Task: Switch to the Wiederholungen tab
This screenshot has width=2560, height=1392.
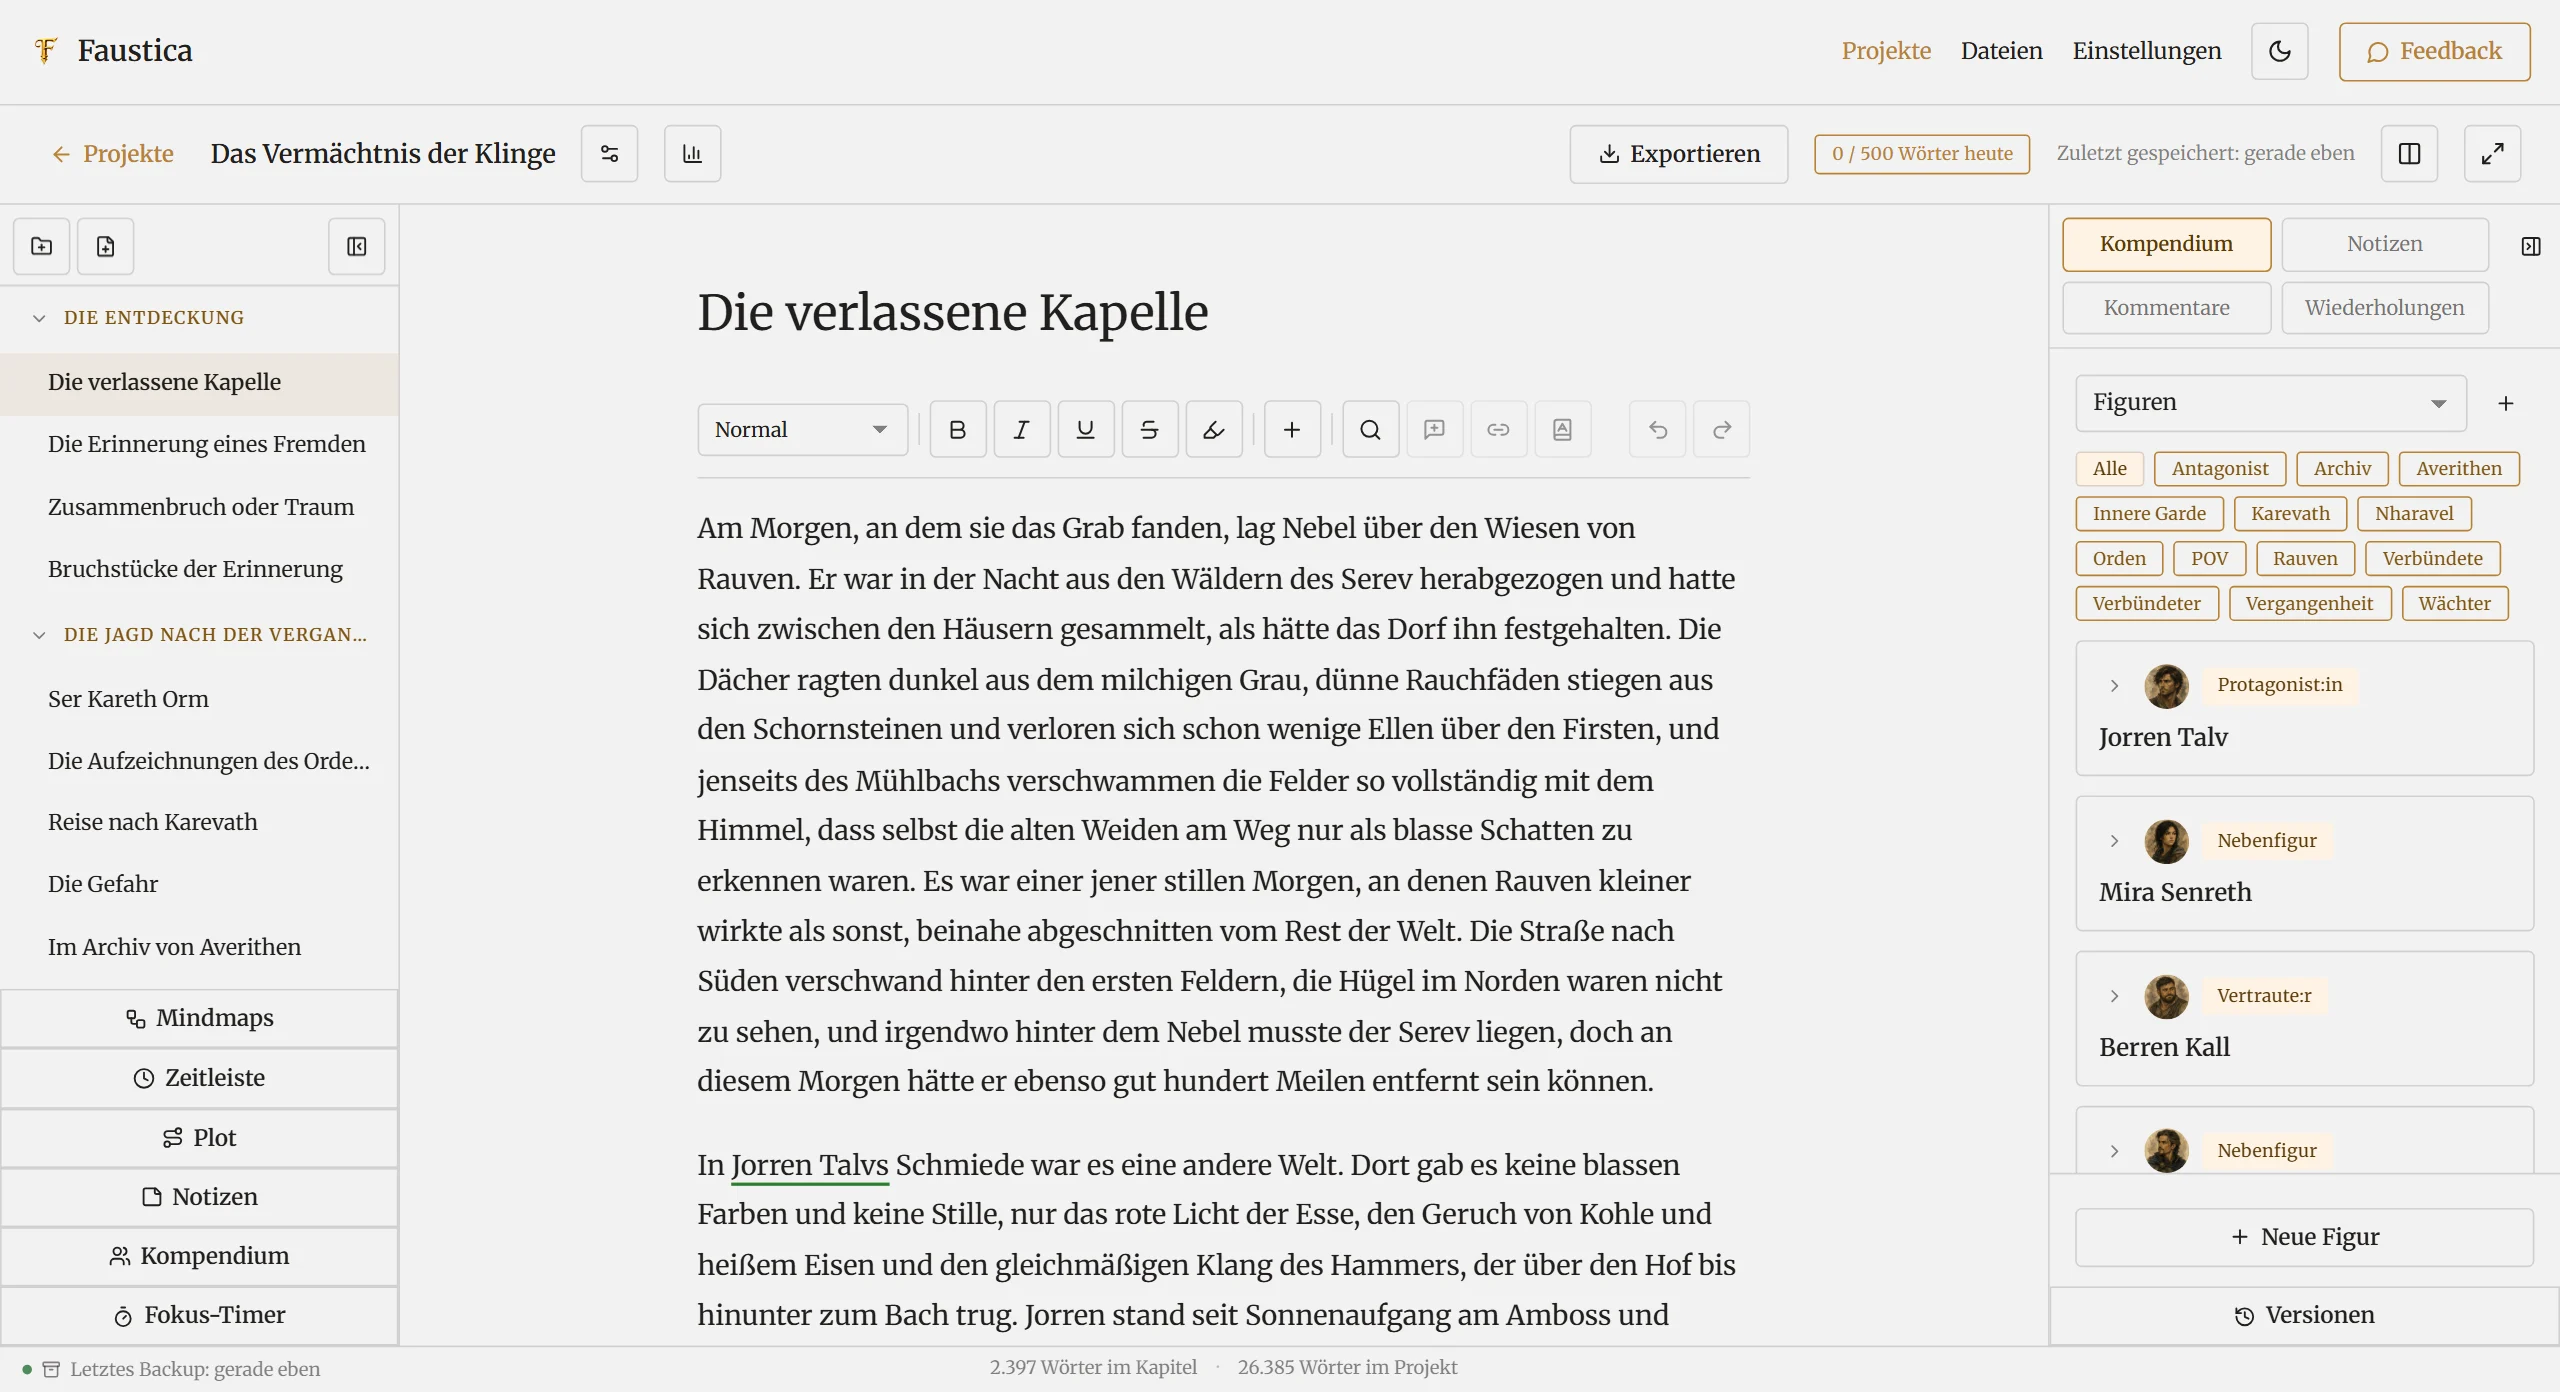Action: click(x=2385, y=308)
